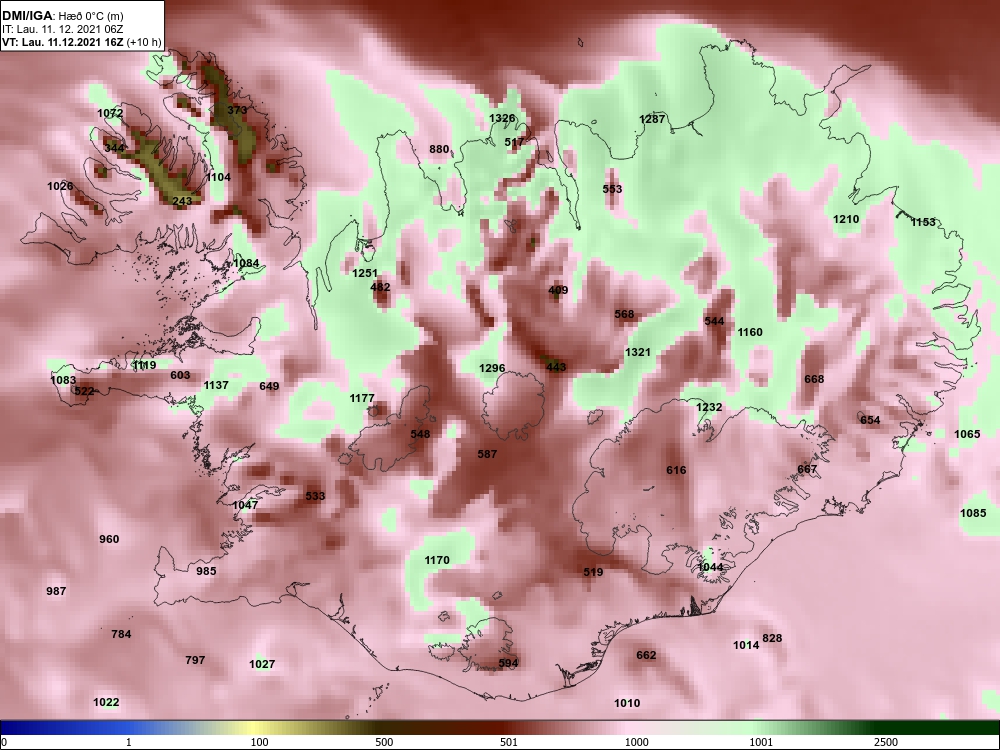Click the map value 1104
This screenshot has width=1000, height=750.
218,177
